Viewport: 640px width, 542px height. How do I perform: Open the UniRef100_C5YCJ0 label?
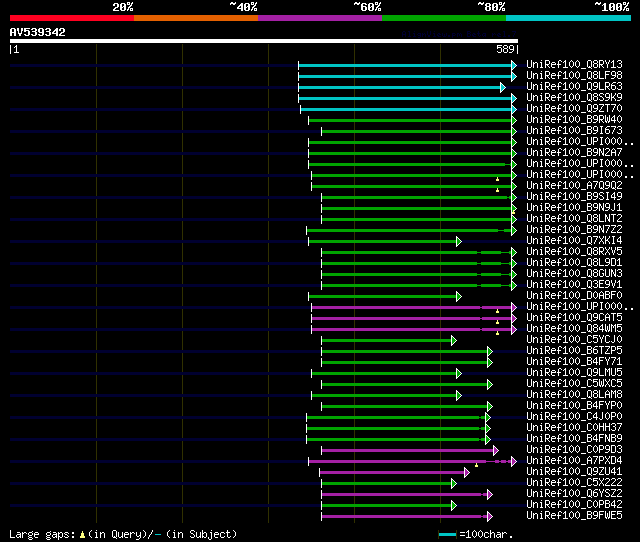(574, 340)
